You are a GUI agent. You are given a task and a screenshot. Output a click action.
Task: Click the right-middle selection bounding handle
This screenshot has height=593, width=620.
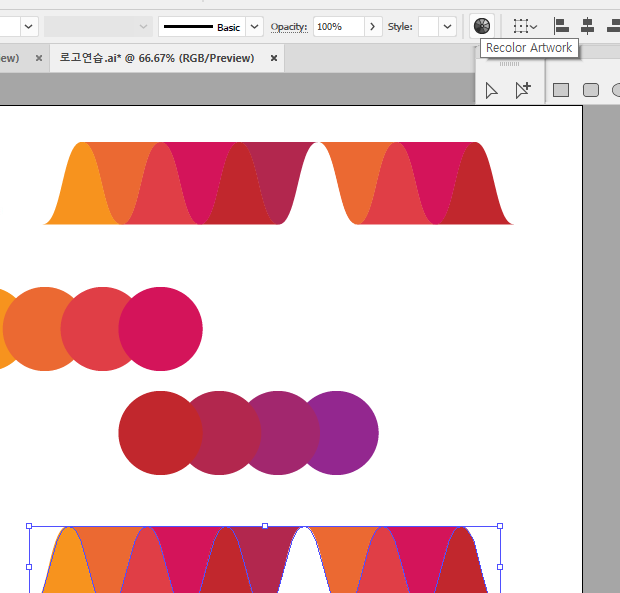[x=500, y=567]
